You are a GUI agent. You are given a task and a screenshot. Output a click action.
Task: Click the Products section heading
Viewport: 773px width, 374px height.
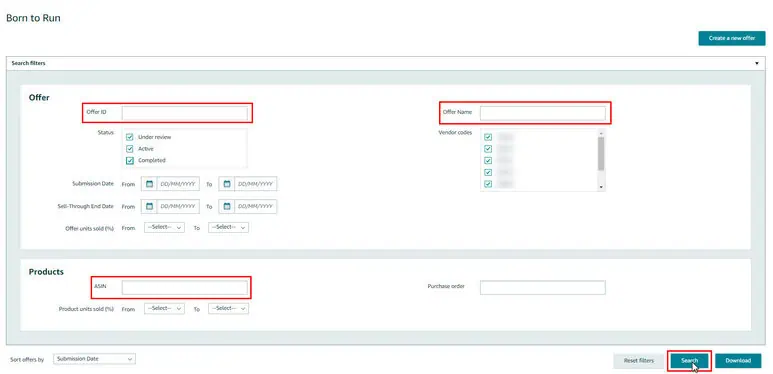(x=46, y=272)
